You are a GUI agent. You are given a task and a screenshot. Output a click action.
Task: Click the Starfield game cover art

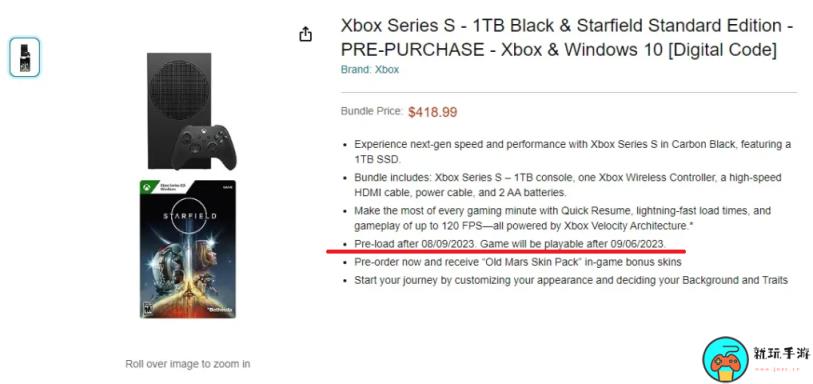tap(188, 249)
